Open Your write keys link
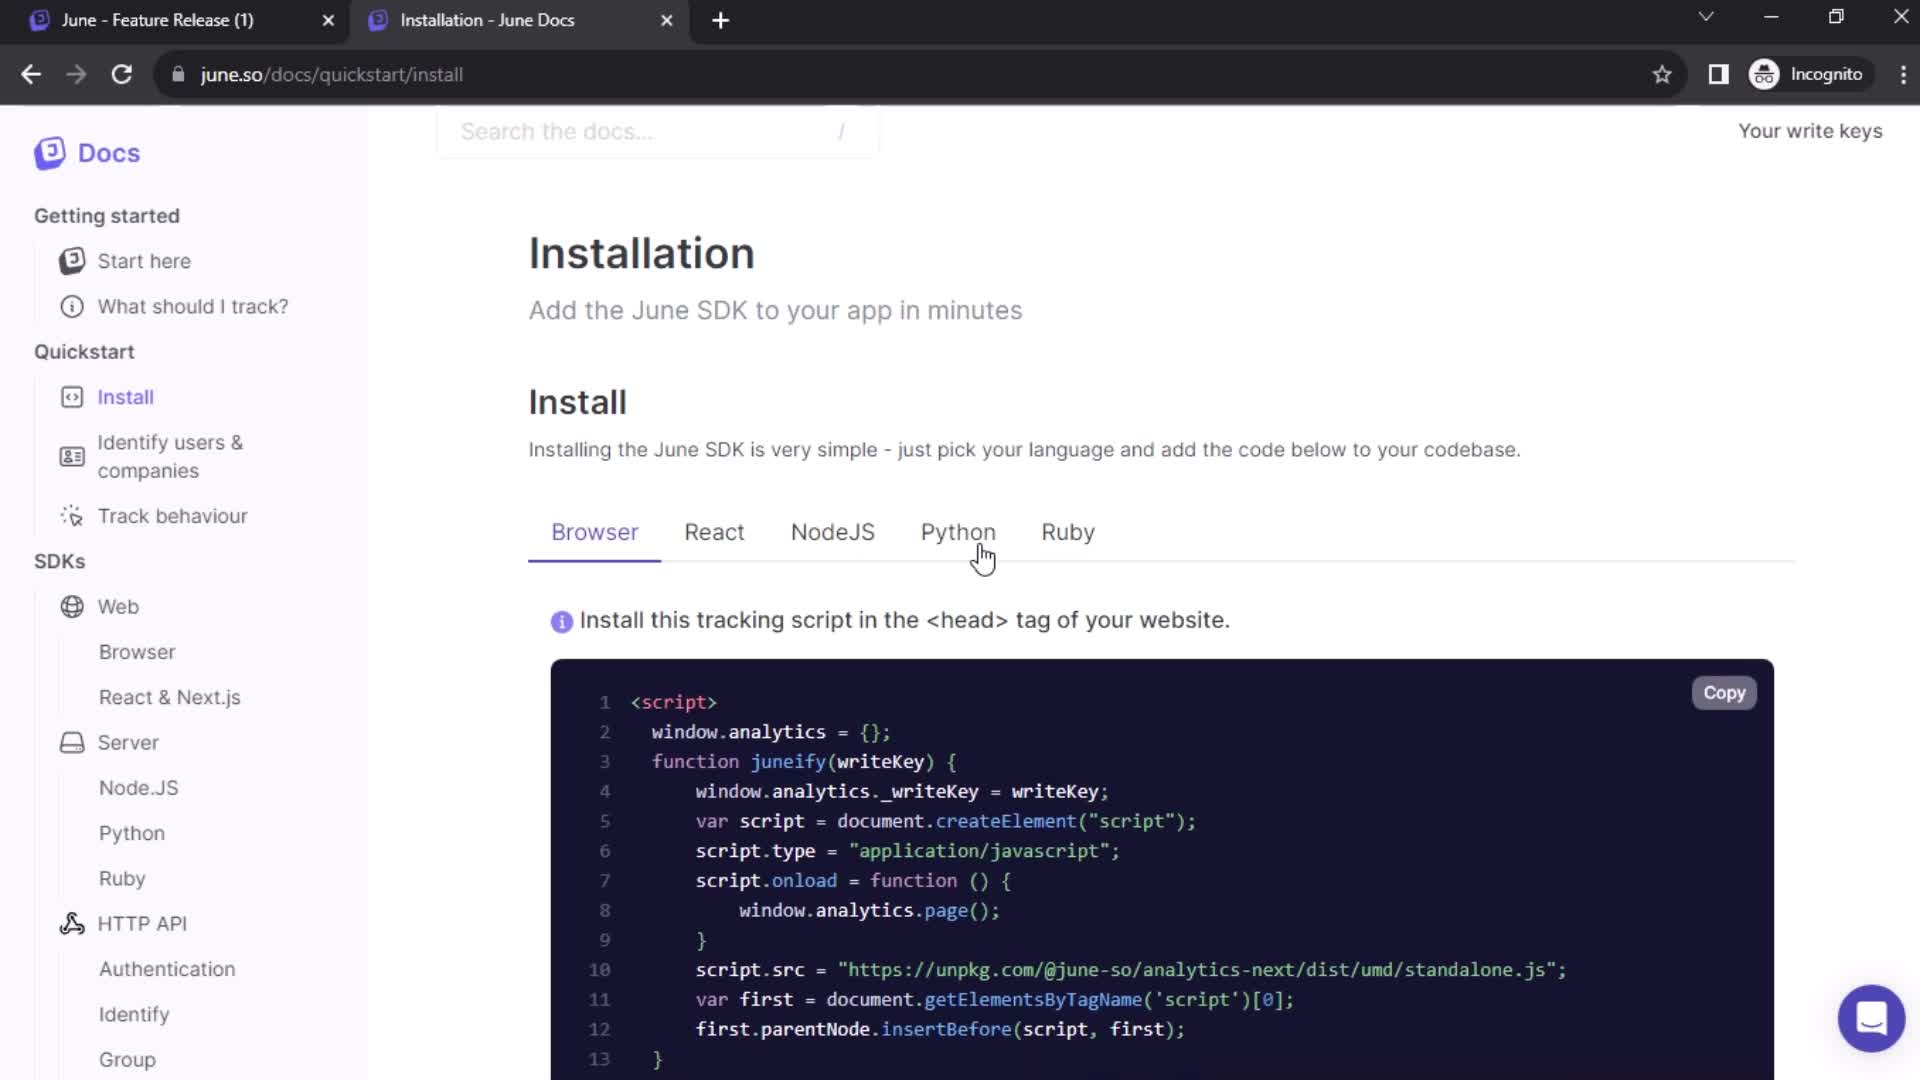Viewport: 1920px width, 1080px height. click(1810, 131)
